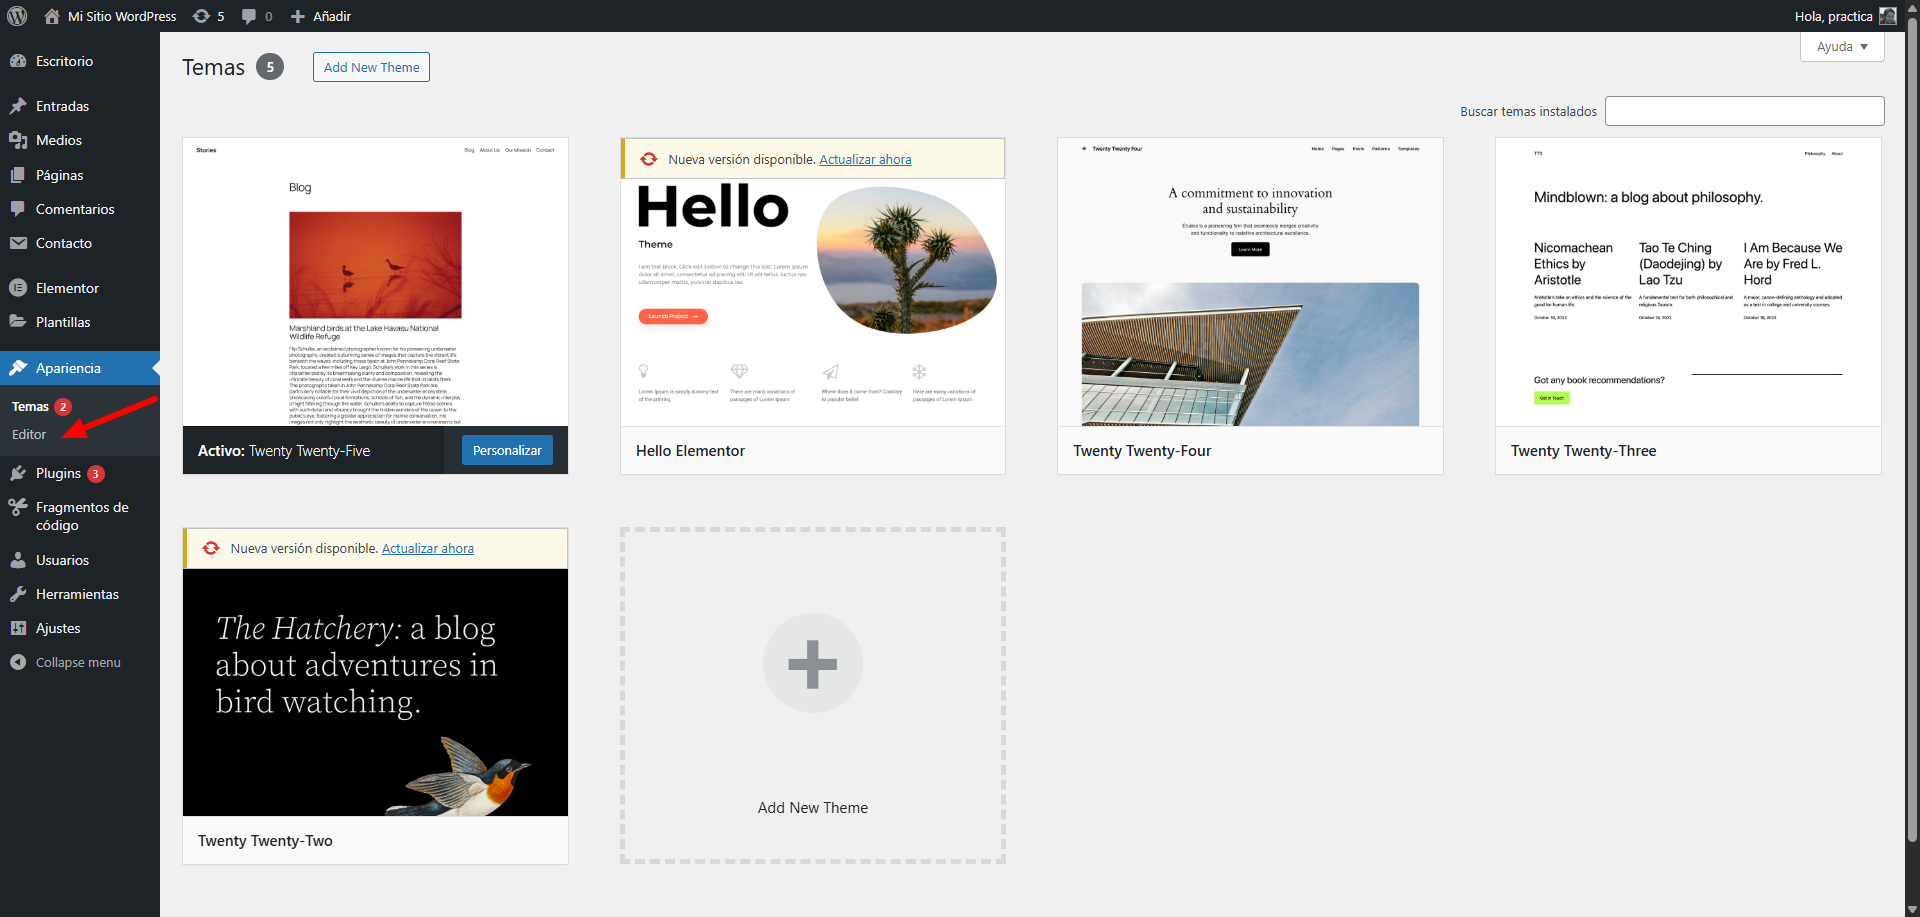
Task: Open the Temas submenu item
Action: pyautogui.click(x=30, y=407)
